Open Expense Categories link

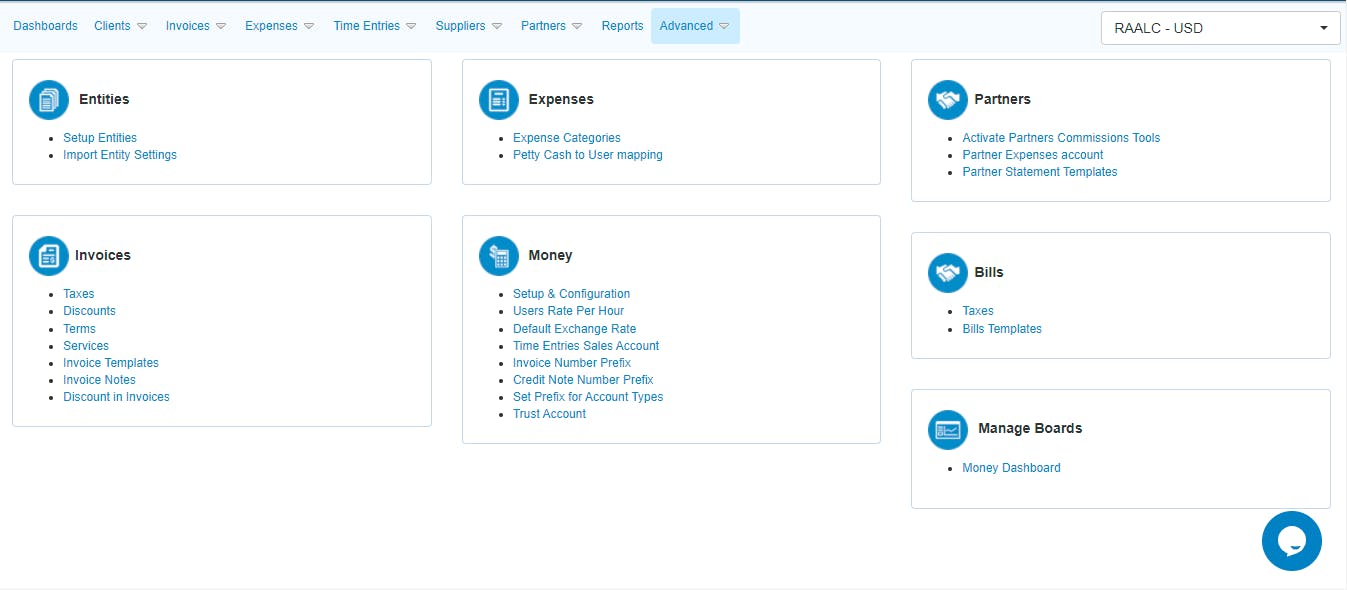(x=567, y=138)
